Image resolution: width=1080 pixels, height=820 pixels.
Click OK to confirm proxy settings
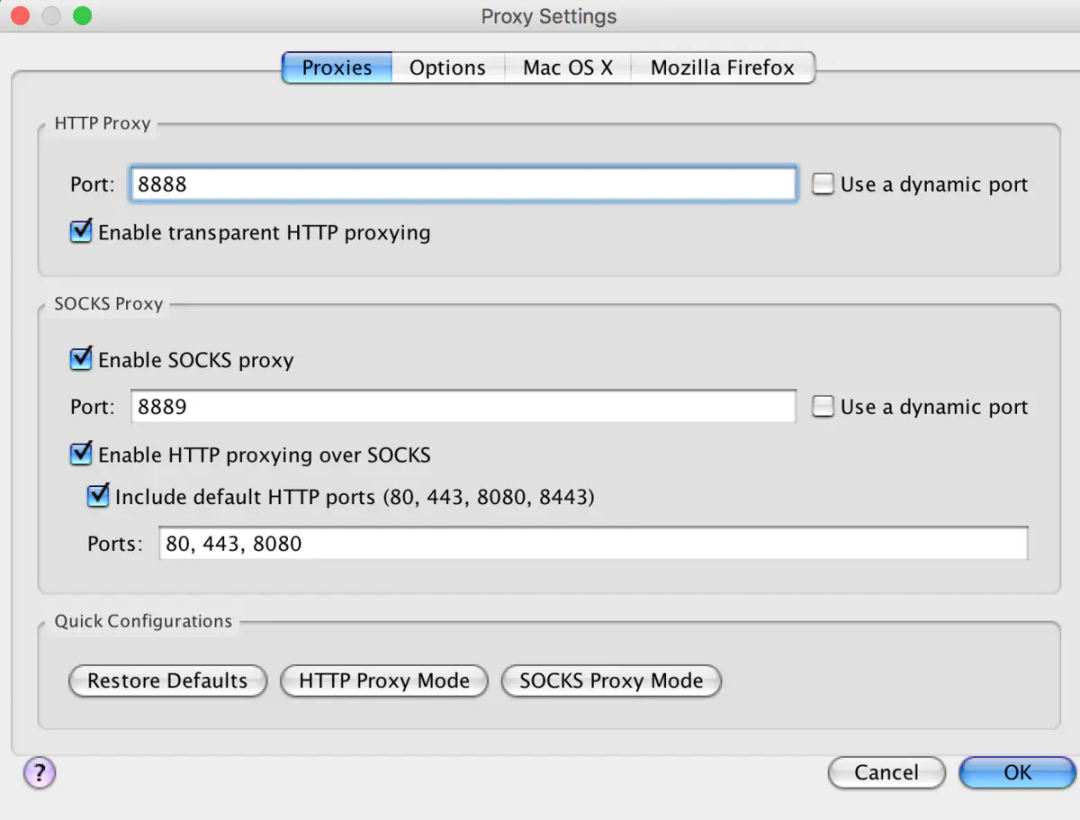pos(1017,772)
